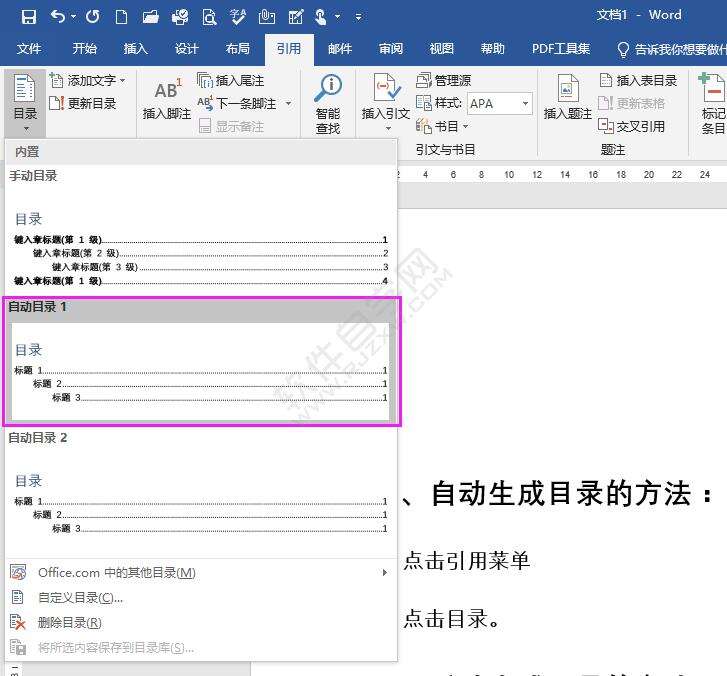The height and width of the screenshot is (676, 727).
Task: Click the 智能查找 magnifier icon
Action: coord(328,89)
